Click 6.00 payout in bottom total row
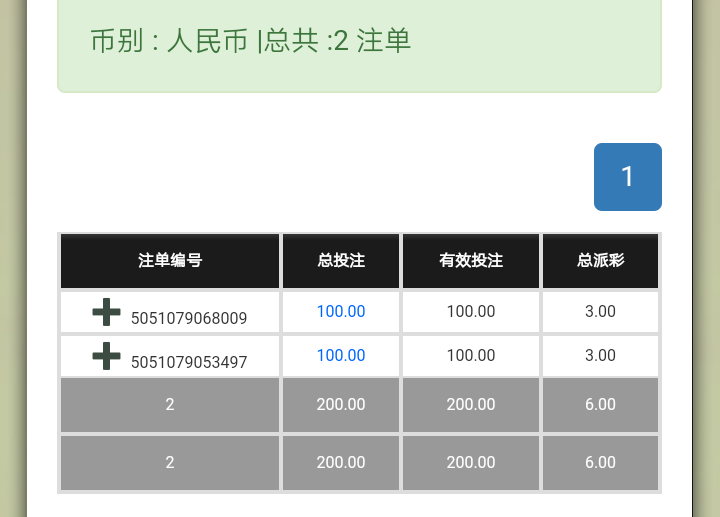720x517 pixels. (600, 463)
